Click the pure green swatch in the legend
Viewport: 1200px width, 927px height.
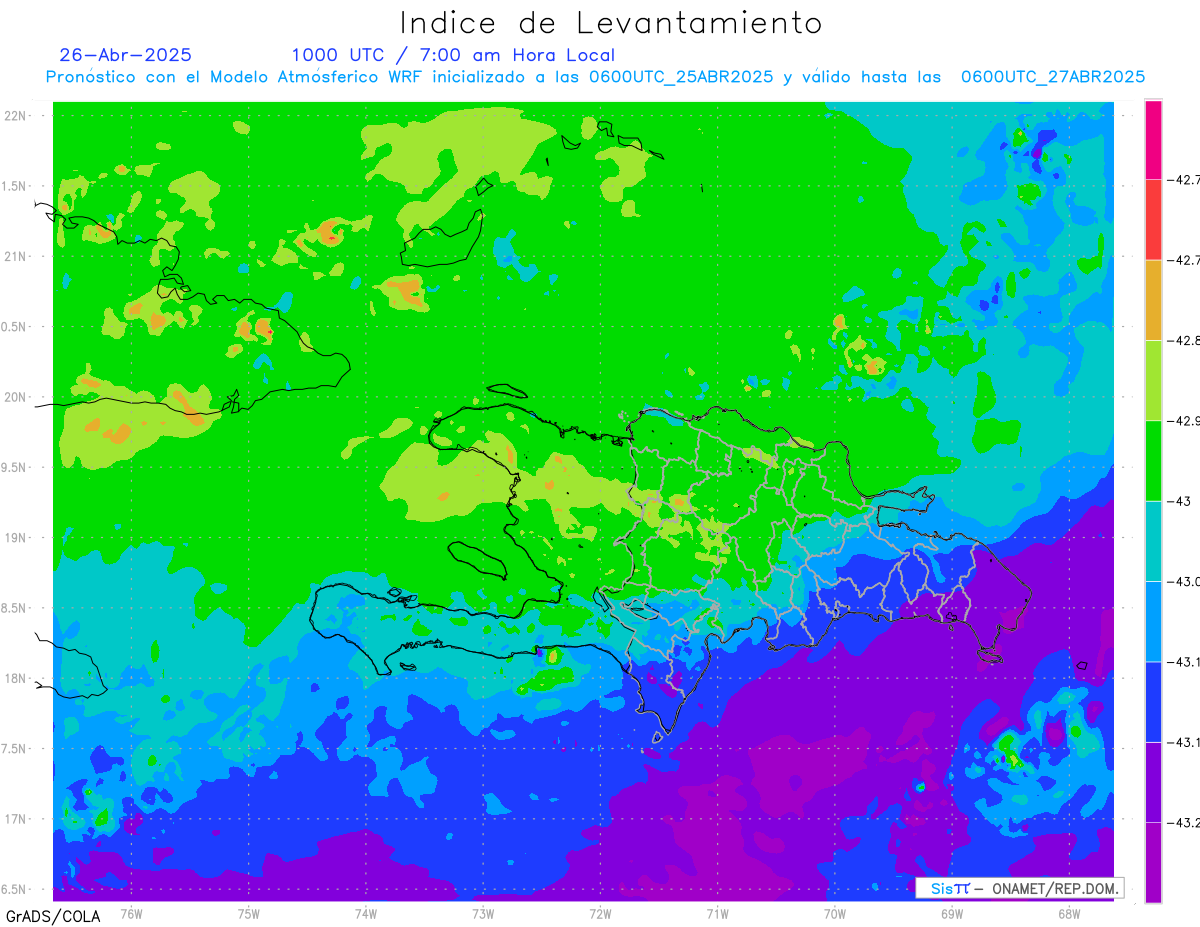[x=1154, y=460]
